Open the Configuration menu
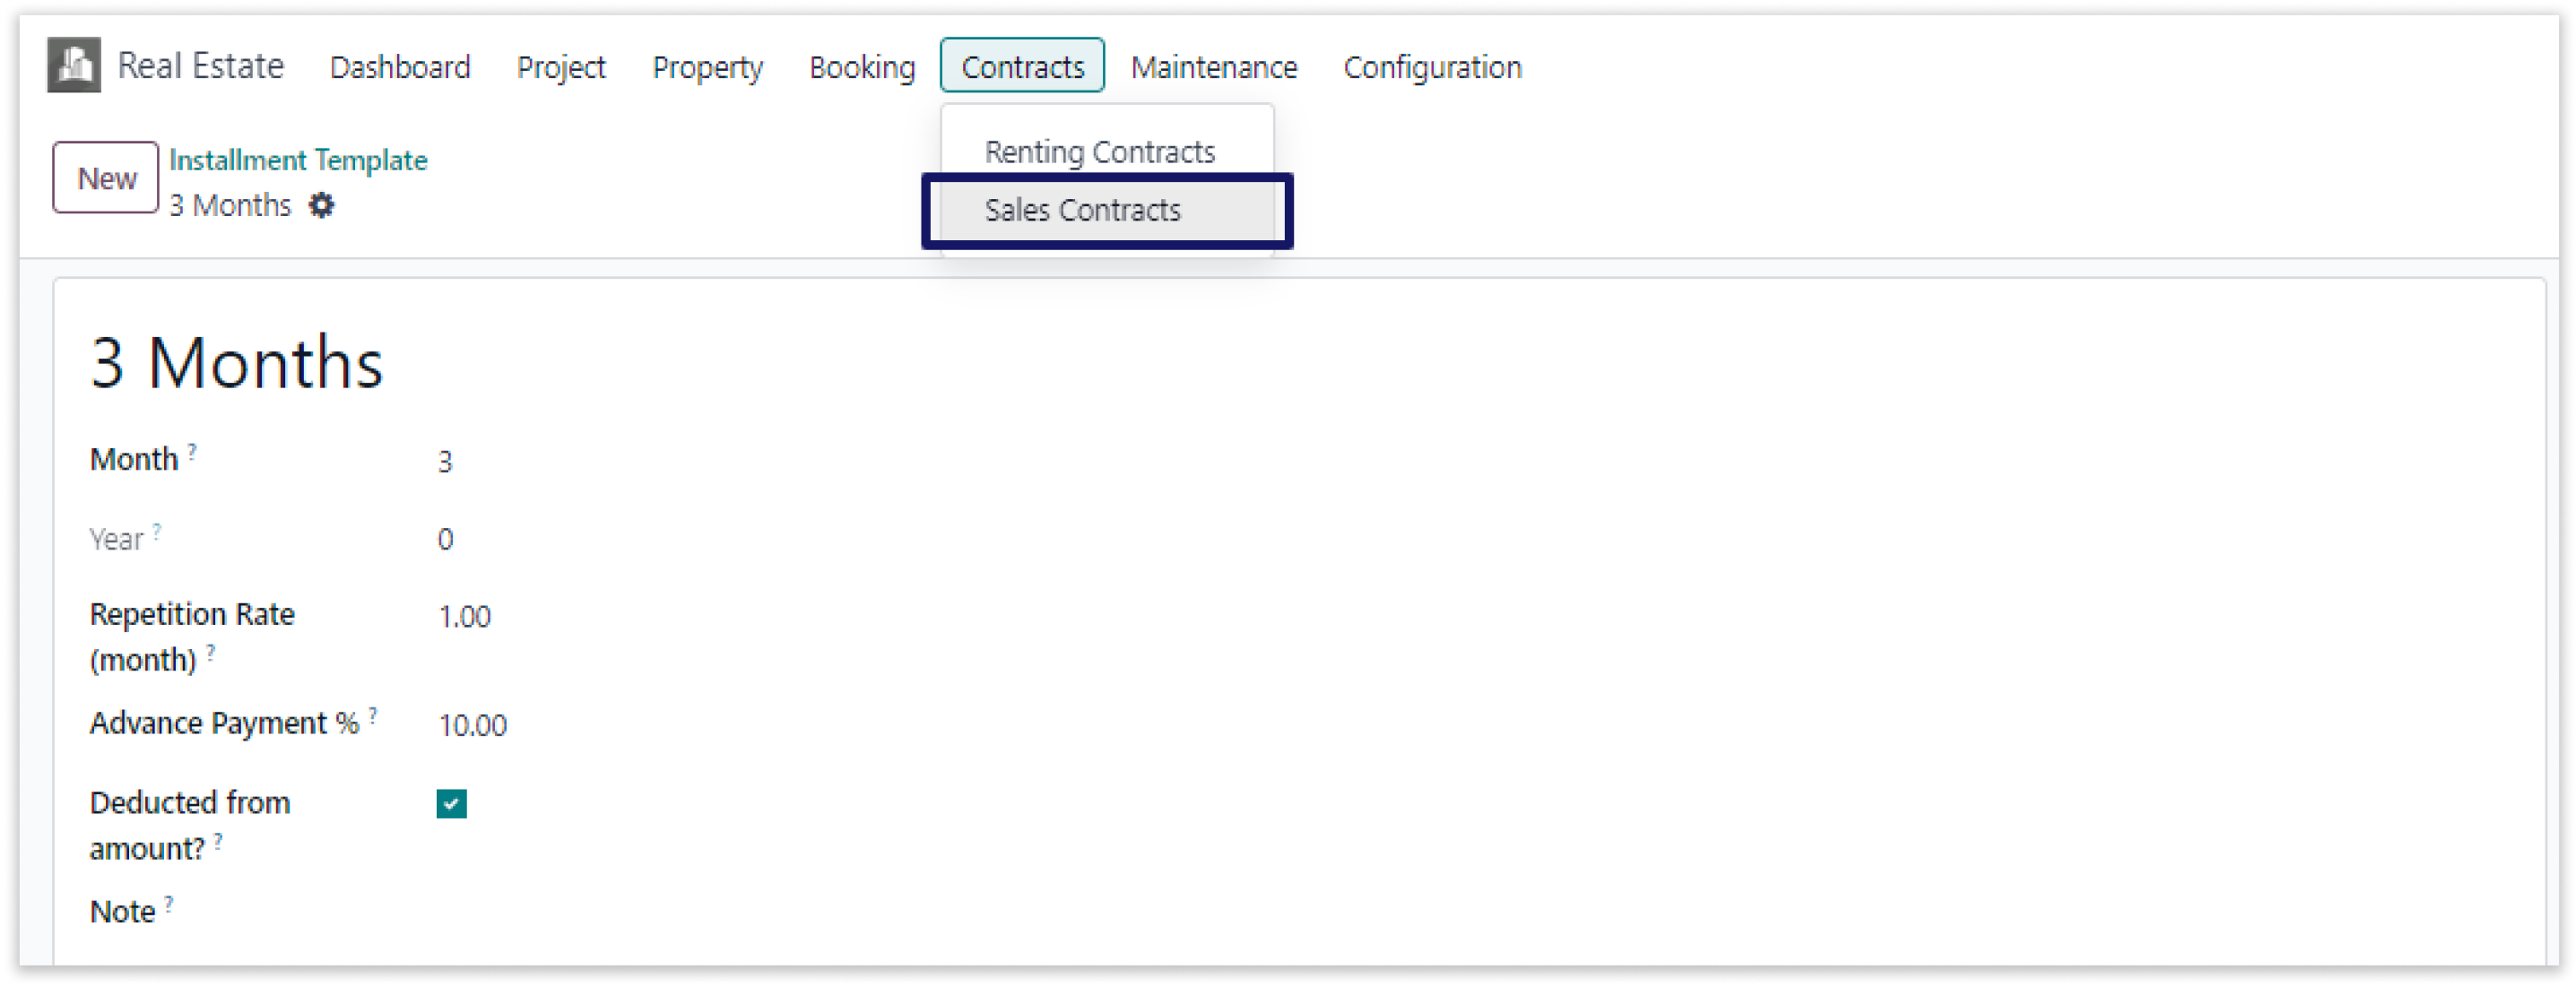This screenshot has height=987, width=2576. [1432, 67]
